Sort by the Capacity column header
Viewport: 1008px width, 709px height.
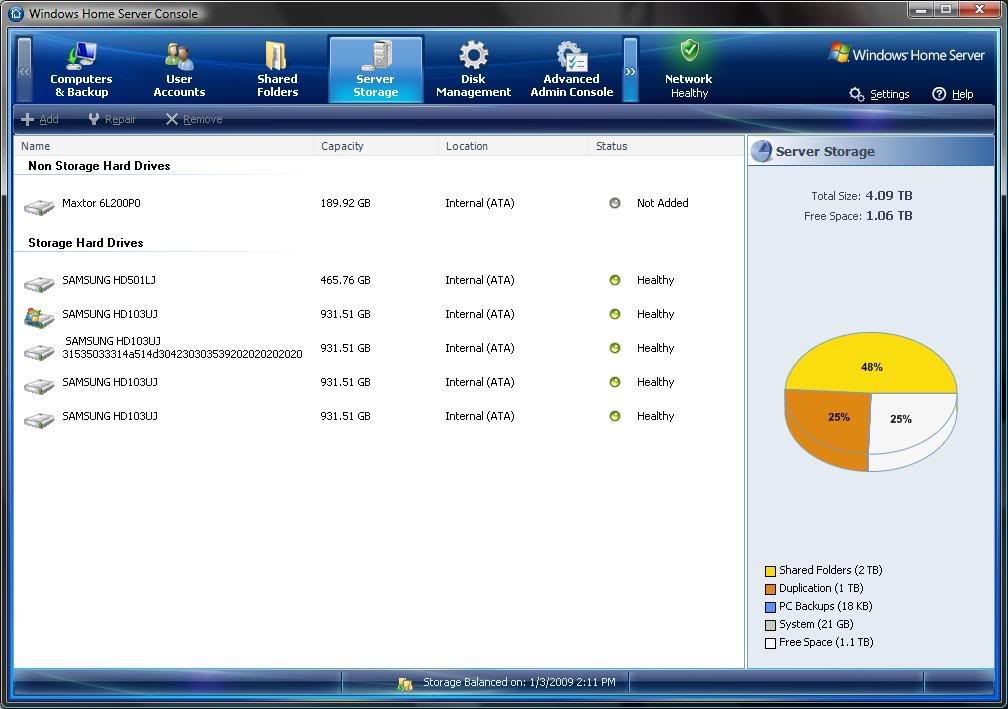coord(376,146)
